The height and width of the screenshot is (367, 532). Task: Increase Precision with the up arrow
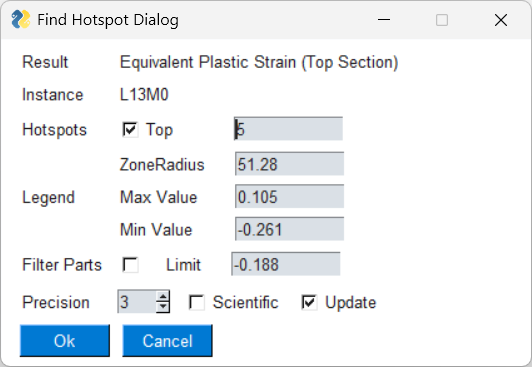pos(163,296)
